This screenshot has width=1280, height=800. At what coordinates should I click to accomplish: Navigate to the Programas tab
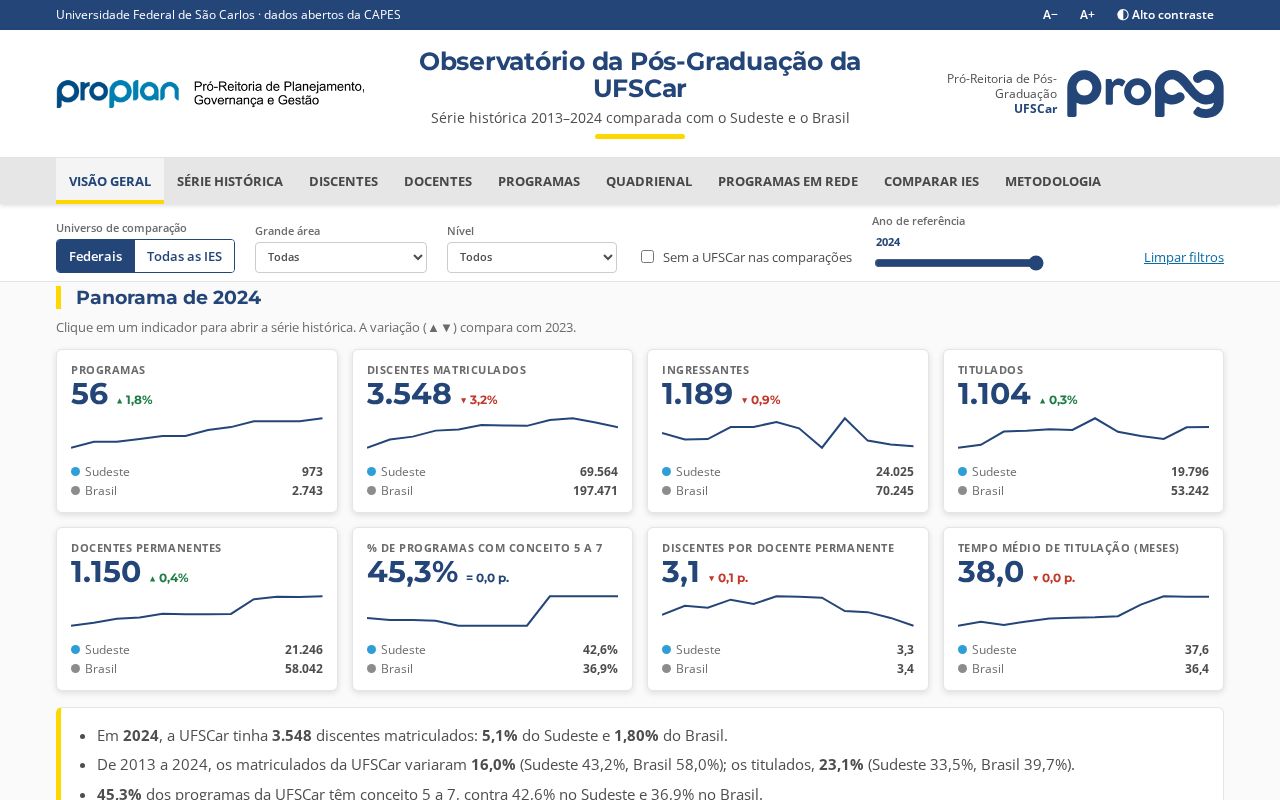539,181
